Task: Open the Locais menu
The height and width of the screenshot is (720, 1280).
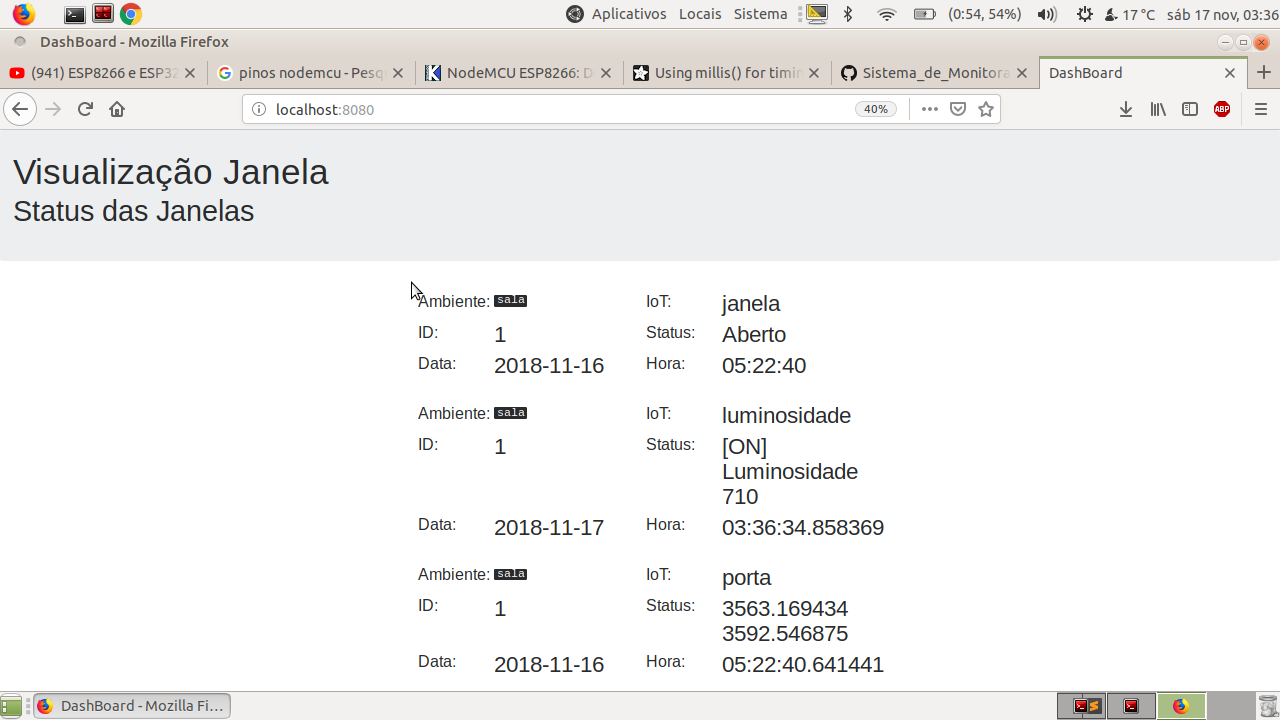Action: [700, 14]
